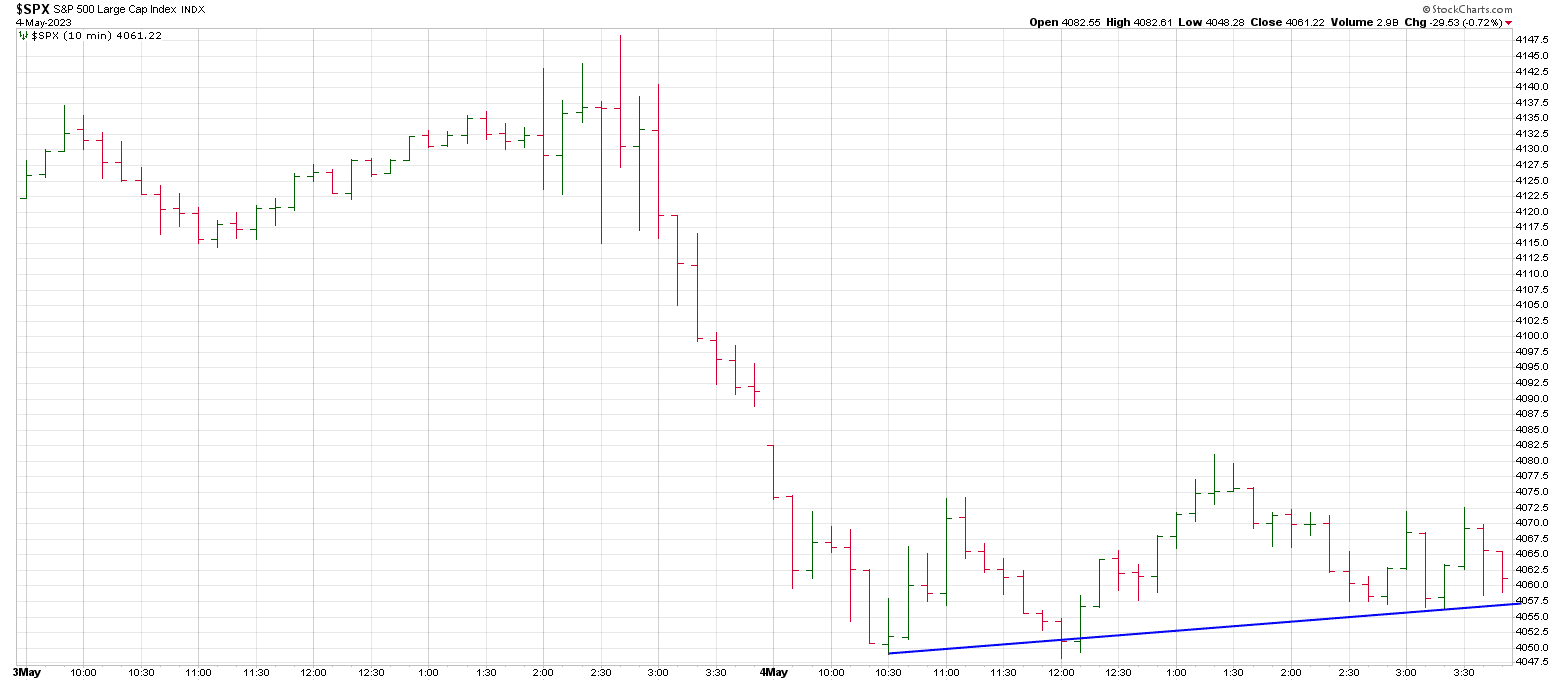Click the Open 4082.55 value
The width and height of the screenshot is (1565, 681).
[x=1065, y=22]
